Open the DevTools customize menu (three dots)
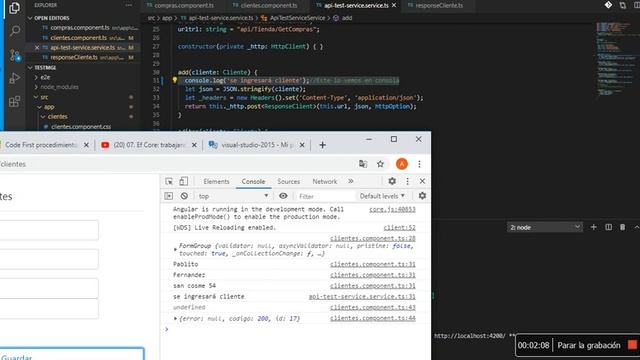Viewport: 640px width, 360px height. [407, 181]
